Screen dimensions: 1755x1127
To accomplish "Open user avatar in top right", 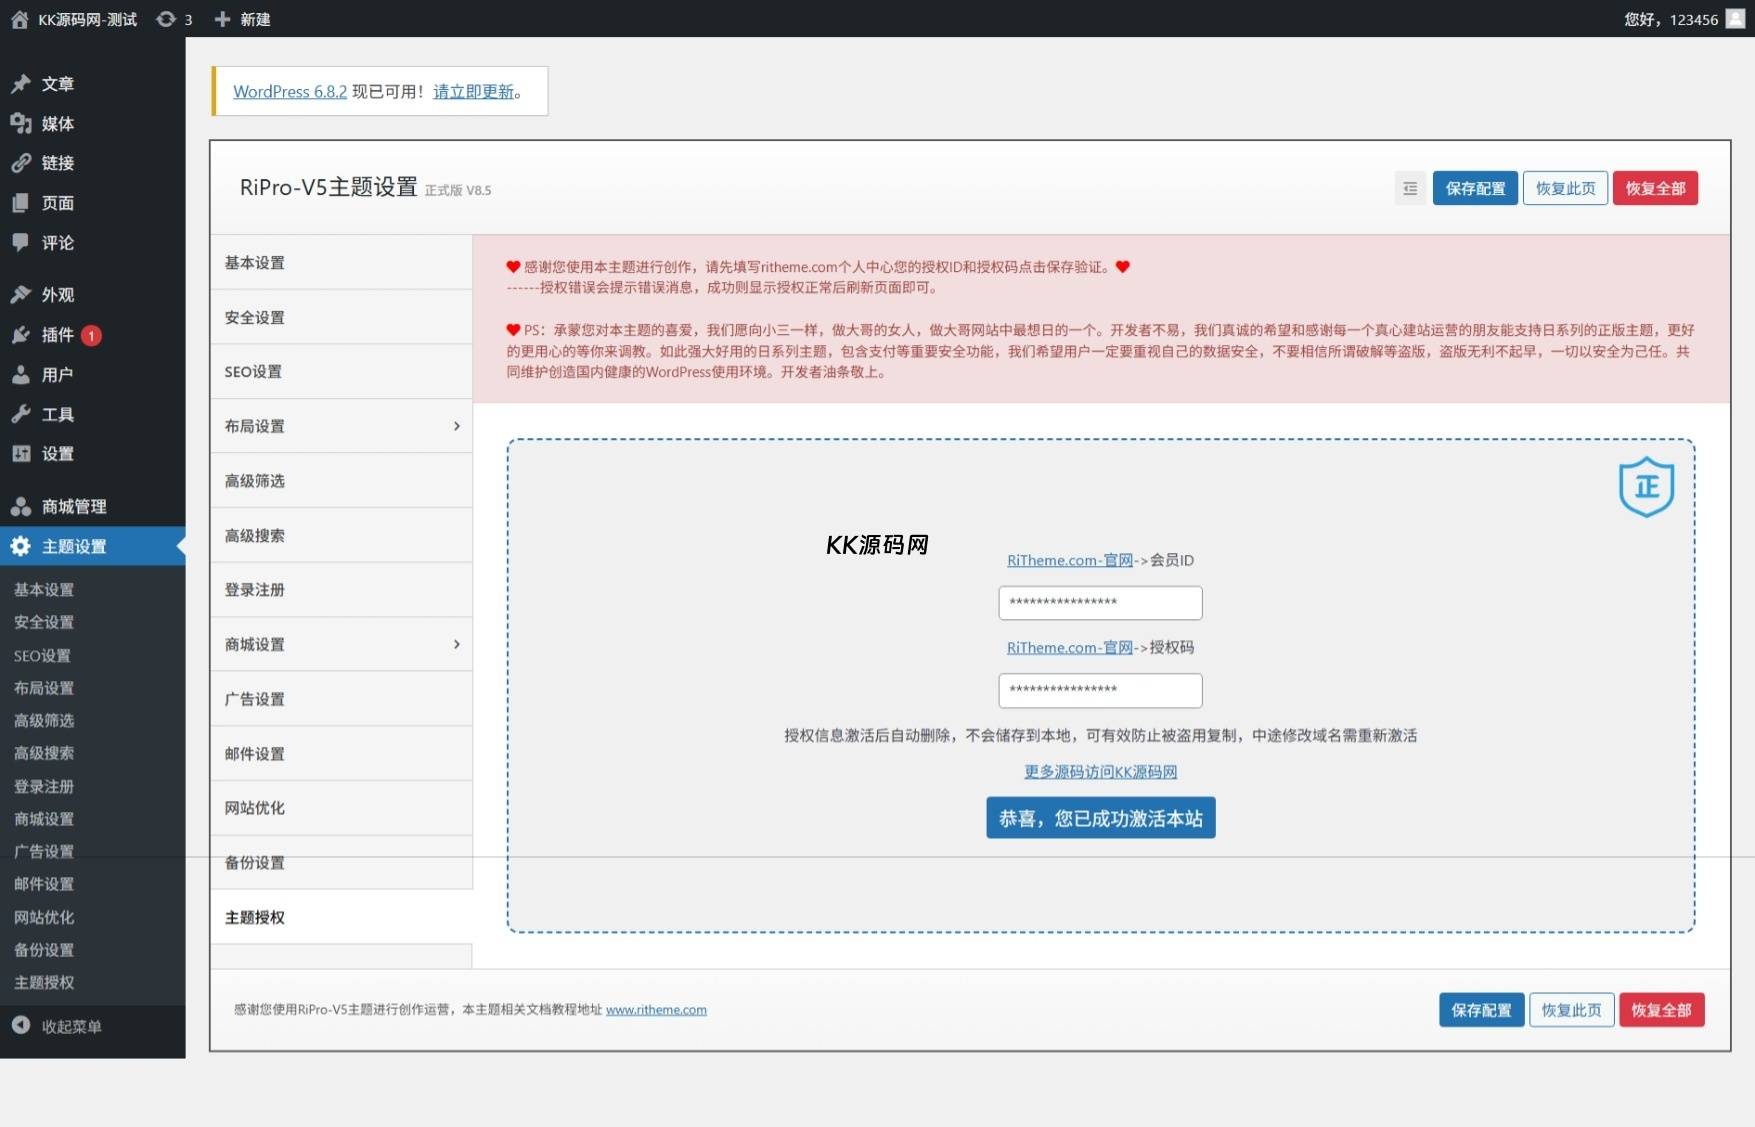I will (x=1735, y=18).
